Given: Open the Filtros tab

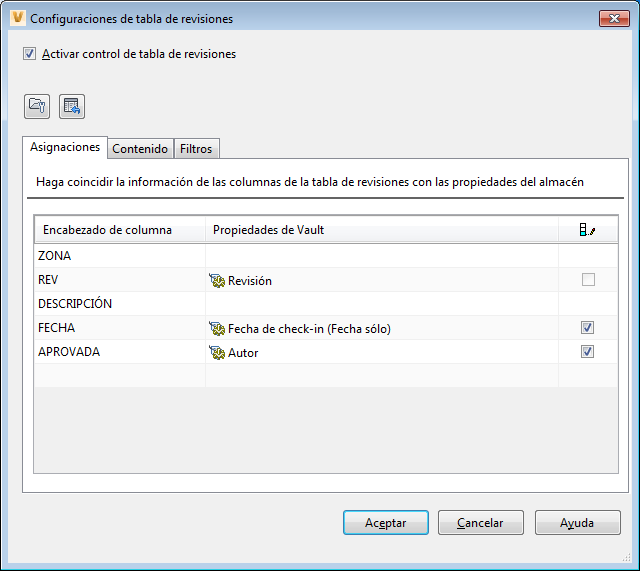Looking at the screenshot, I should pyautogui.click(x=196, y=149).
